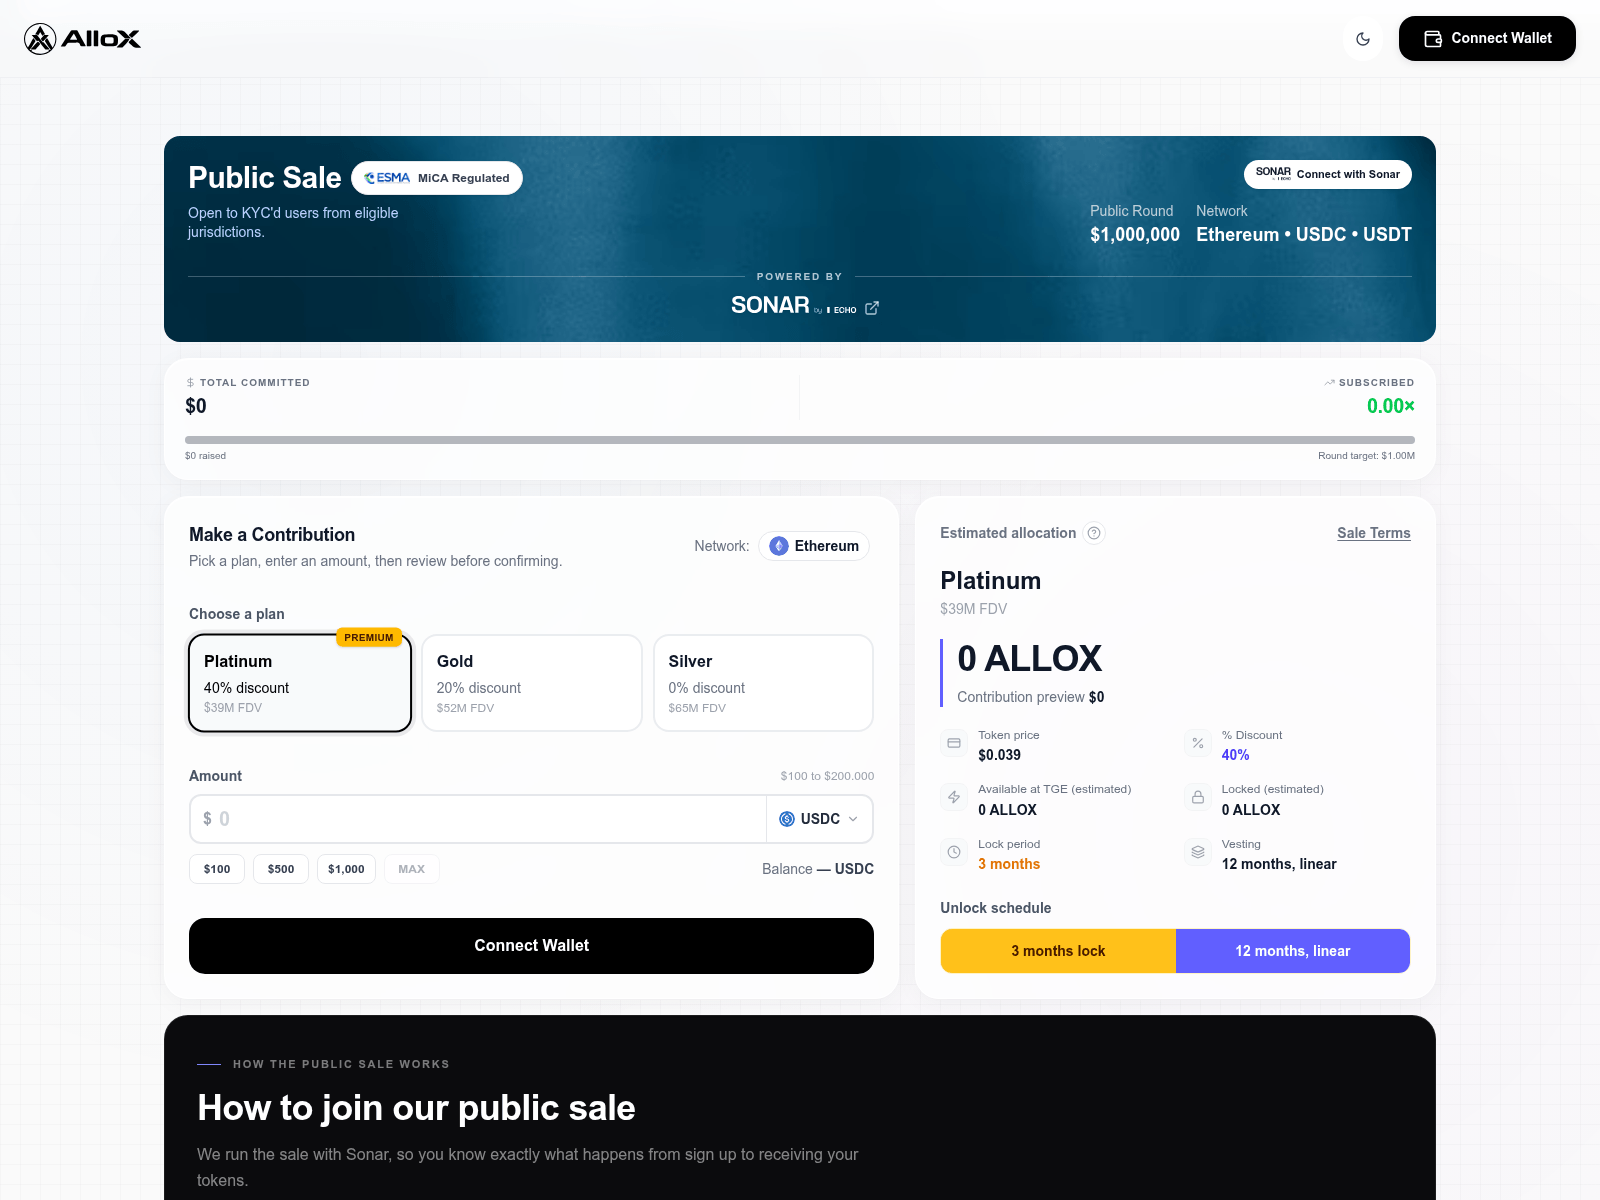Image resolution: width=1600 pixels, height=1200 pixels.
Task: Click the ESMA MiCA Regulated badge
Action: pos(437,178)
